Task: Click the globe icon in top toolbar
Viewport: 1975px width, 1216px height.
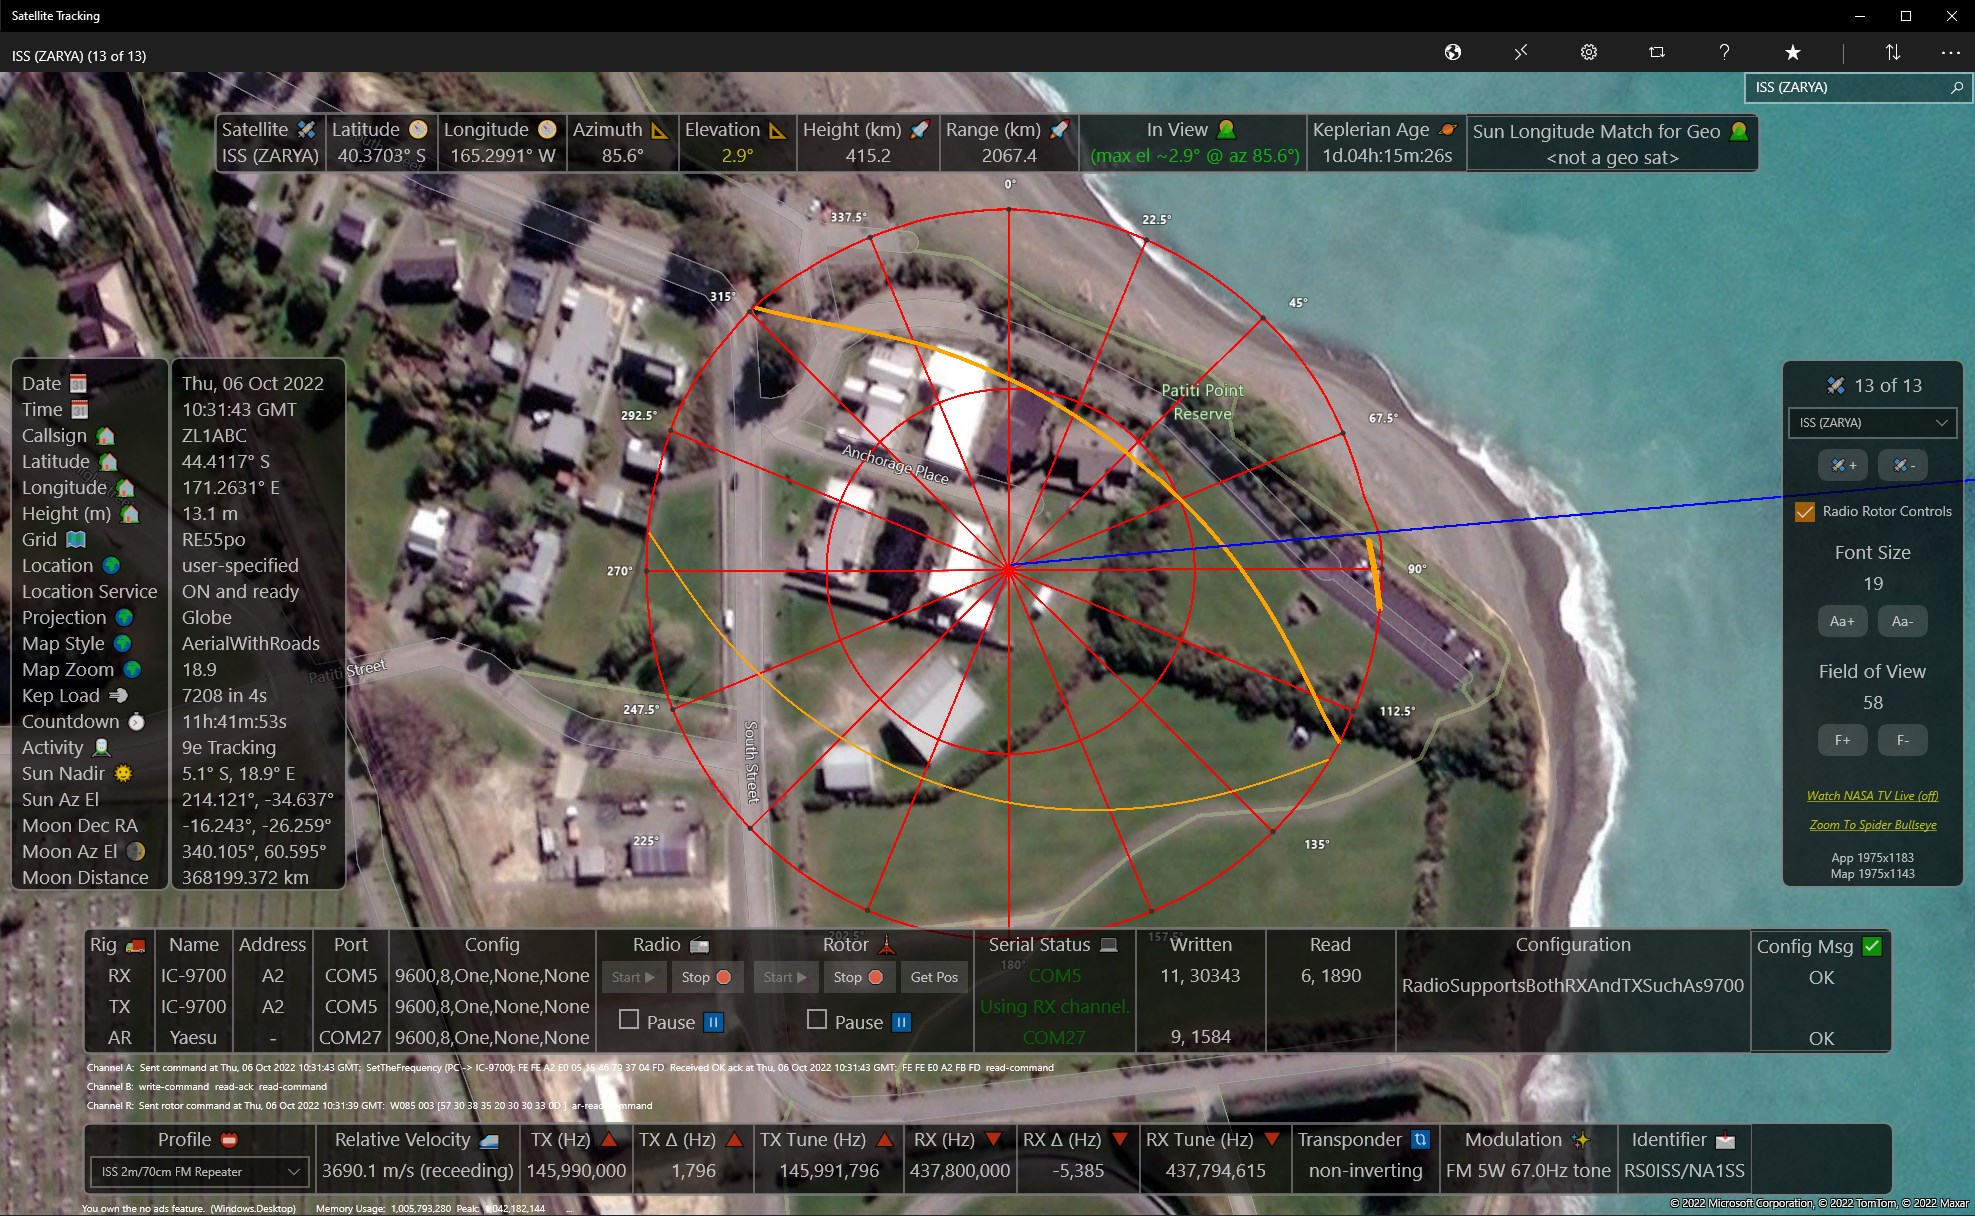Action: [x=1453, y=52]
